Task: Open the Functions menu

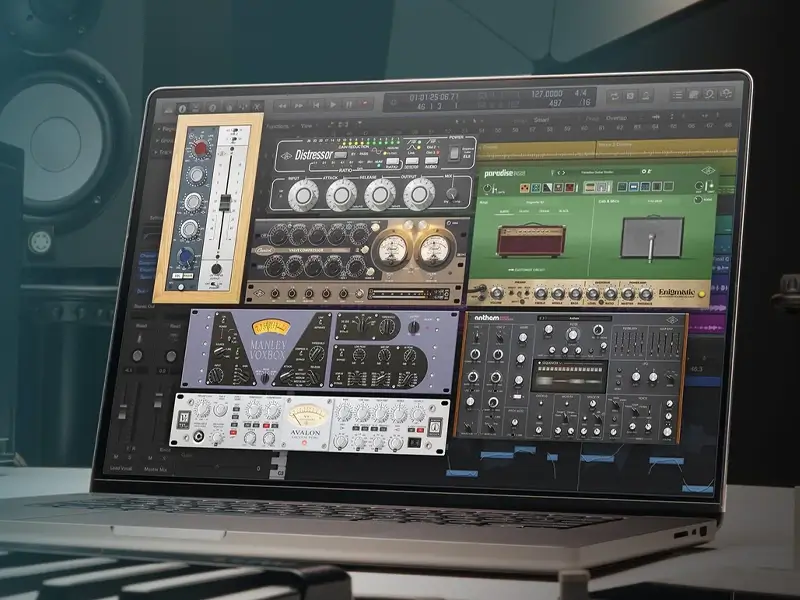Action: pos(279,126)
